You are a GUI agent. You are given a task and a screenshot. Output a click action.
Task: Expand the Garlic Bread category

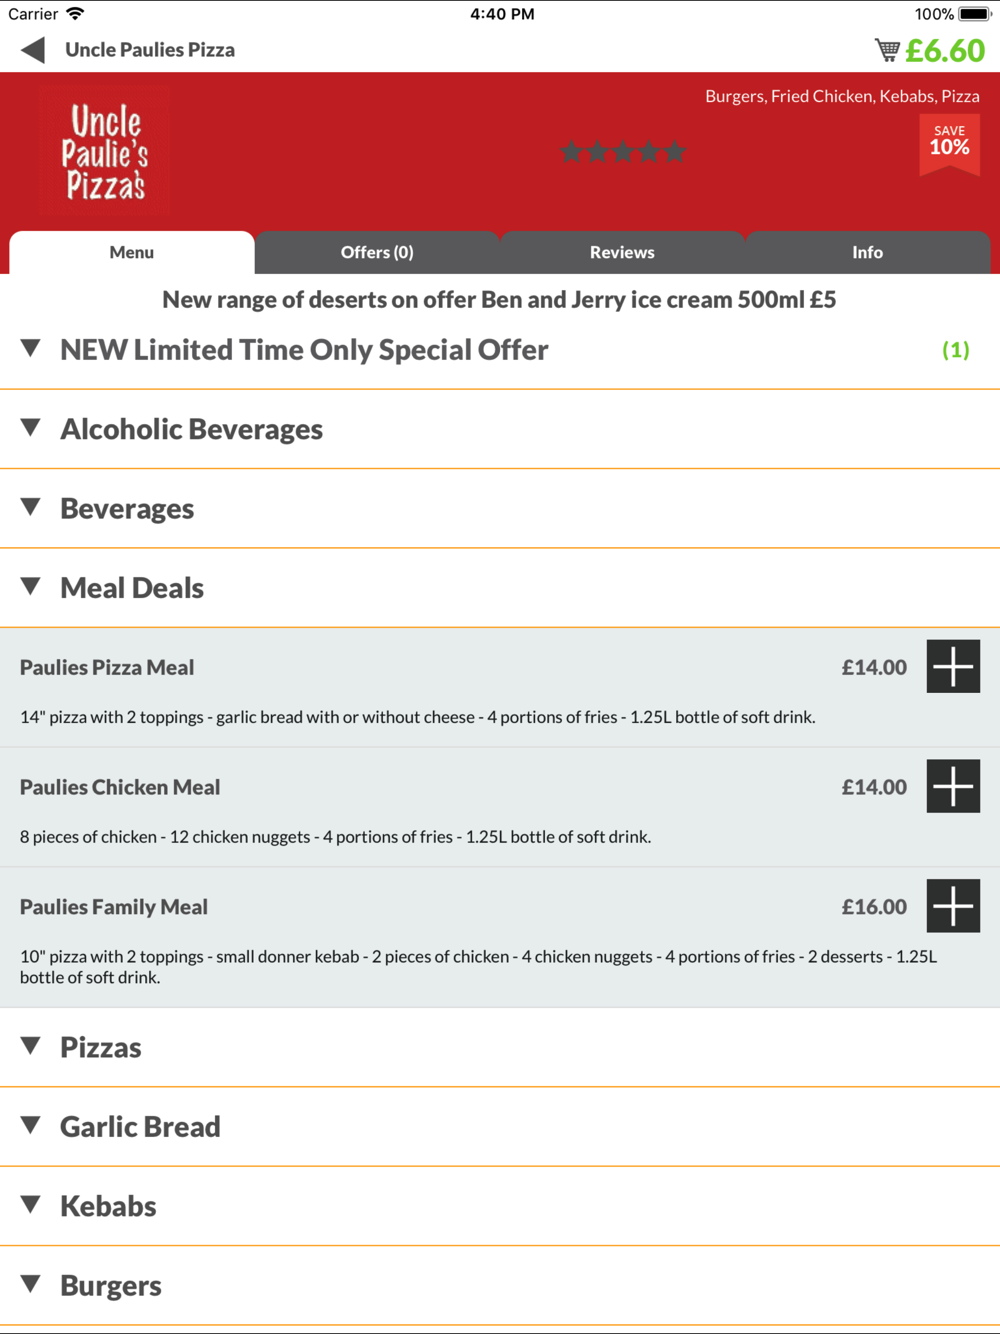tap(500, 1126)
